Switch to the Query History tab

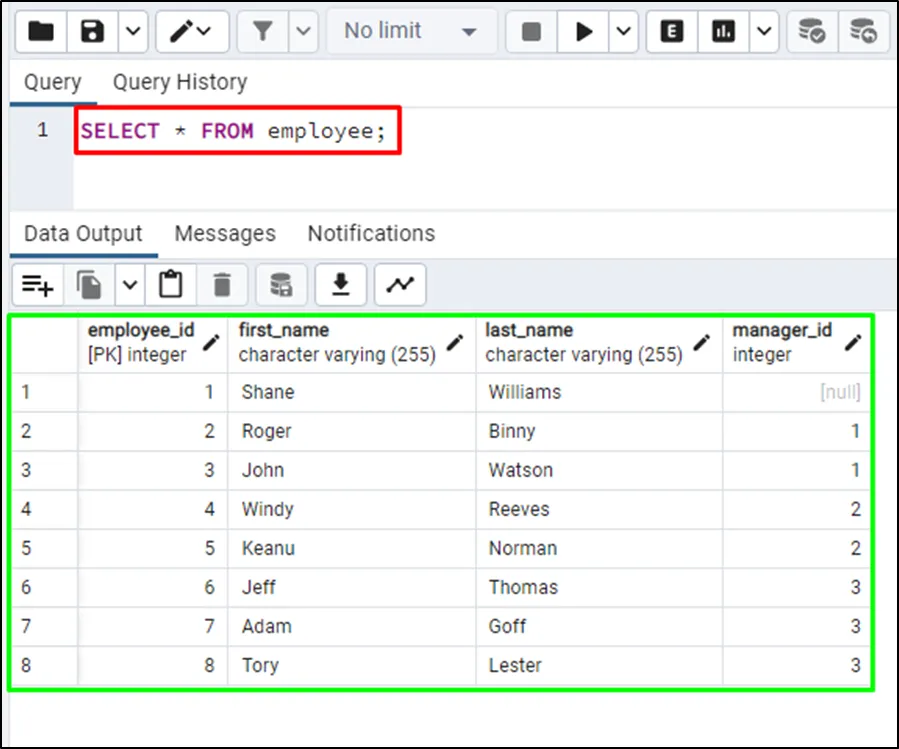click(180, 82)
